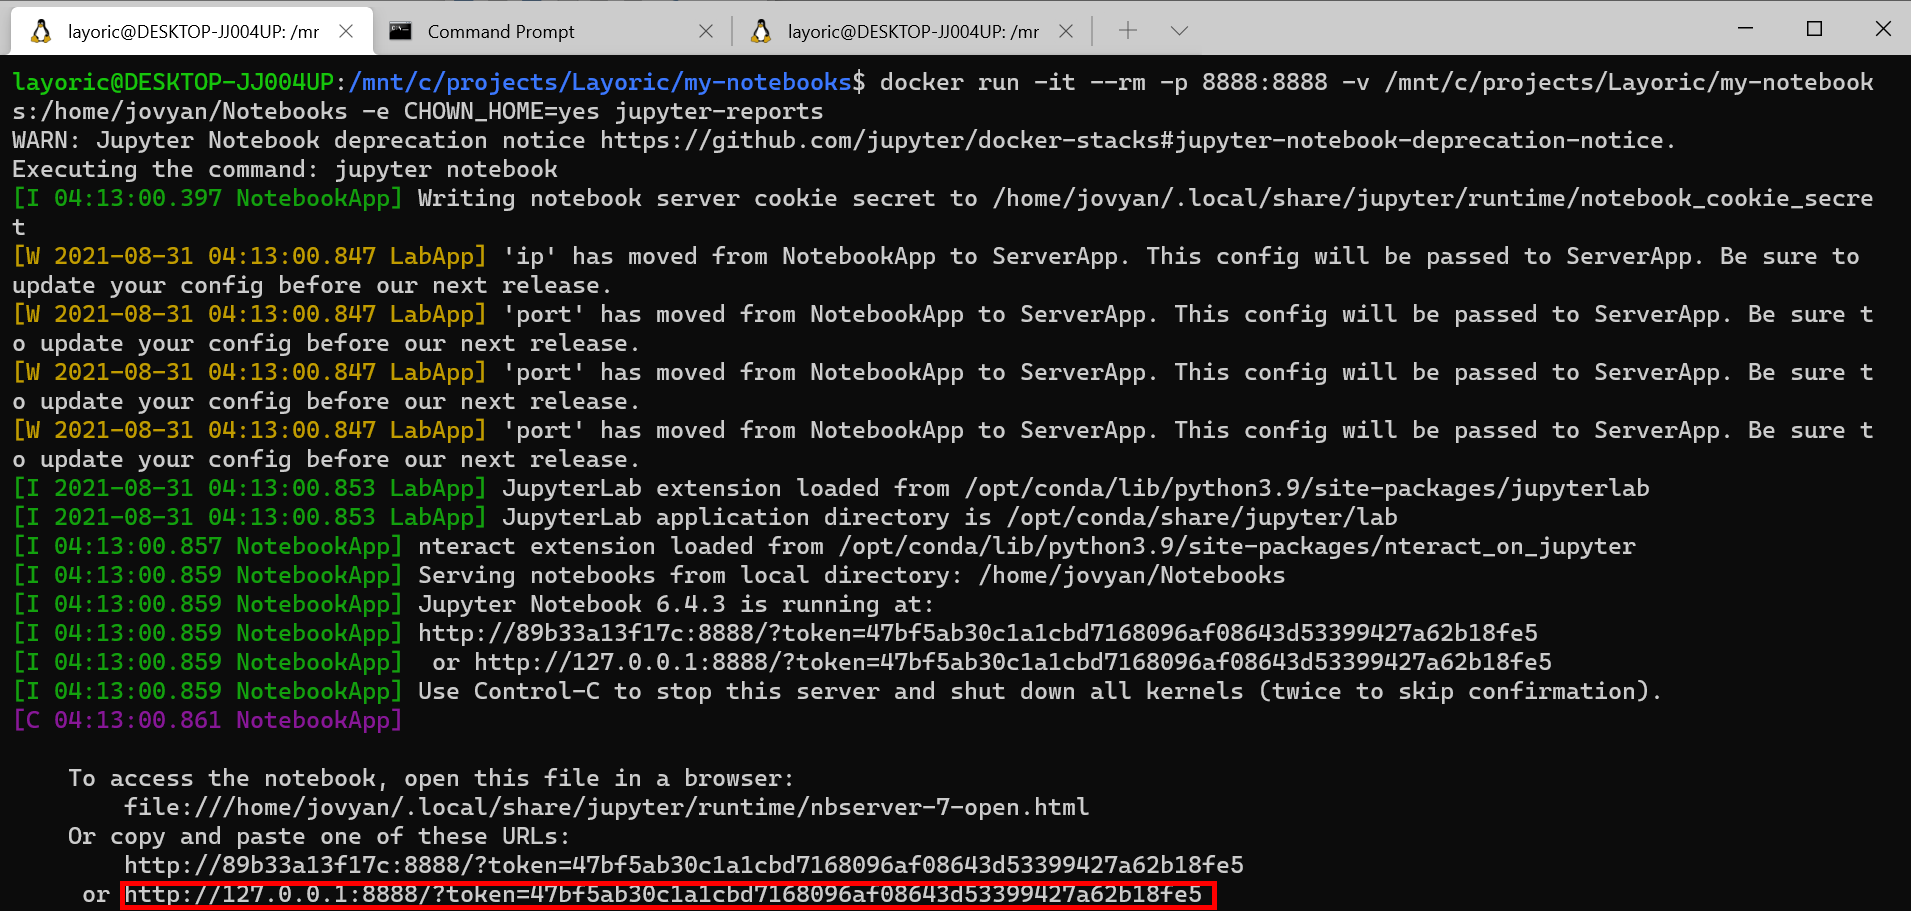
Task: Click Linux penguin icon on third tab
Action: click(761, 31)
